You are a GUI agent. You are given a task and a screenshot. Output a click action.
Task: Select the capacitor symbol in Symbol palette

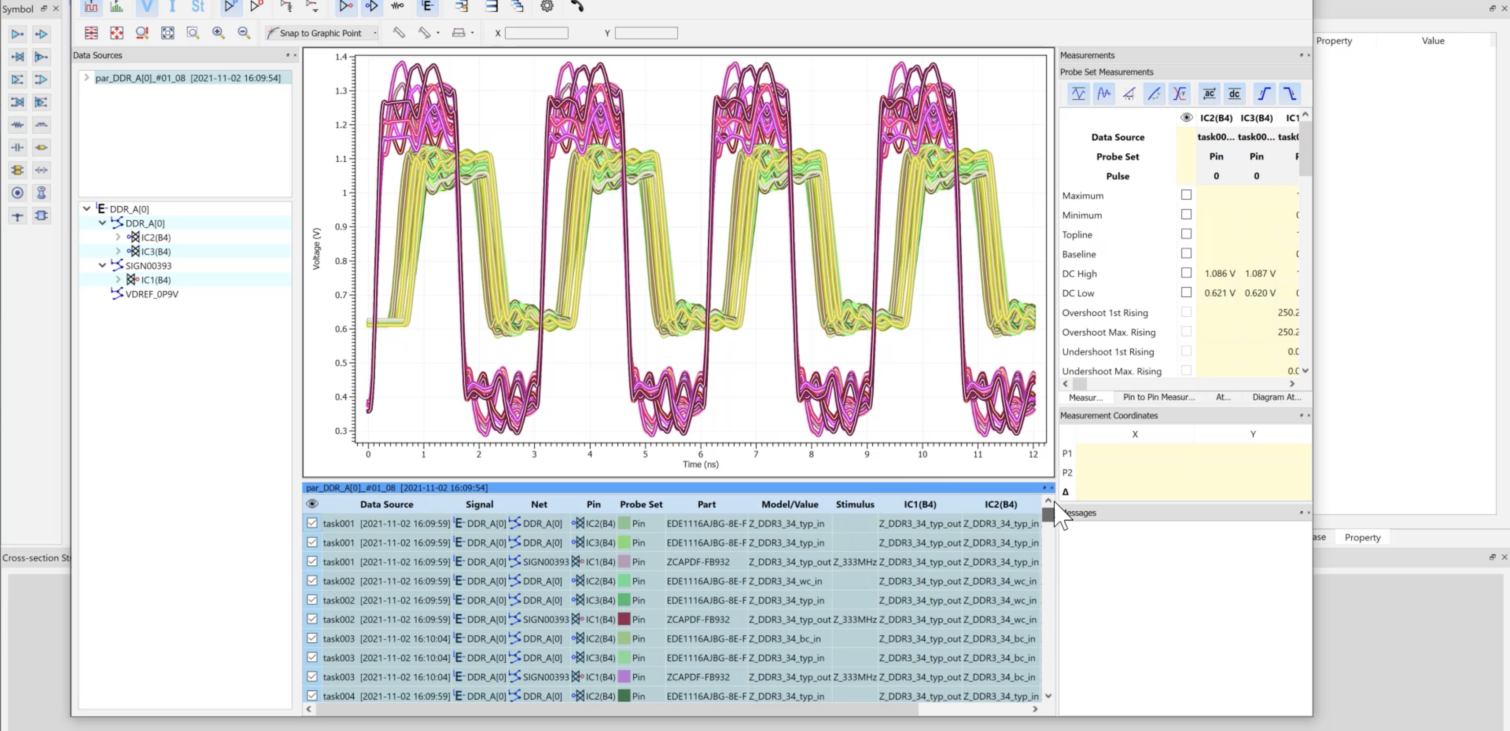pyautogui.click(x=17, y=148)
